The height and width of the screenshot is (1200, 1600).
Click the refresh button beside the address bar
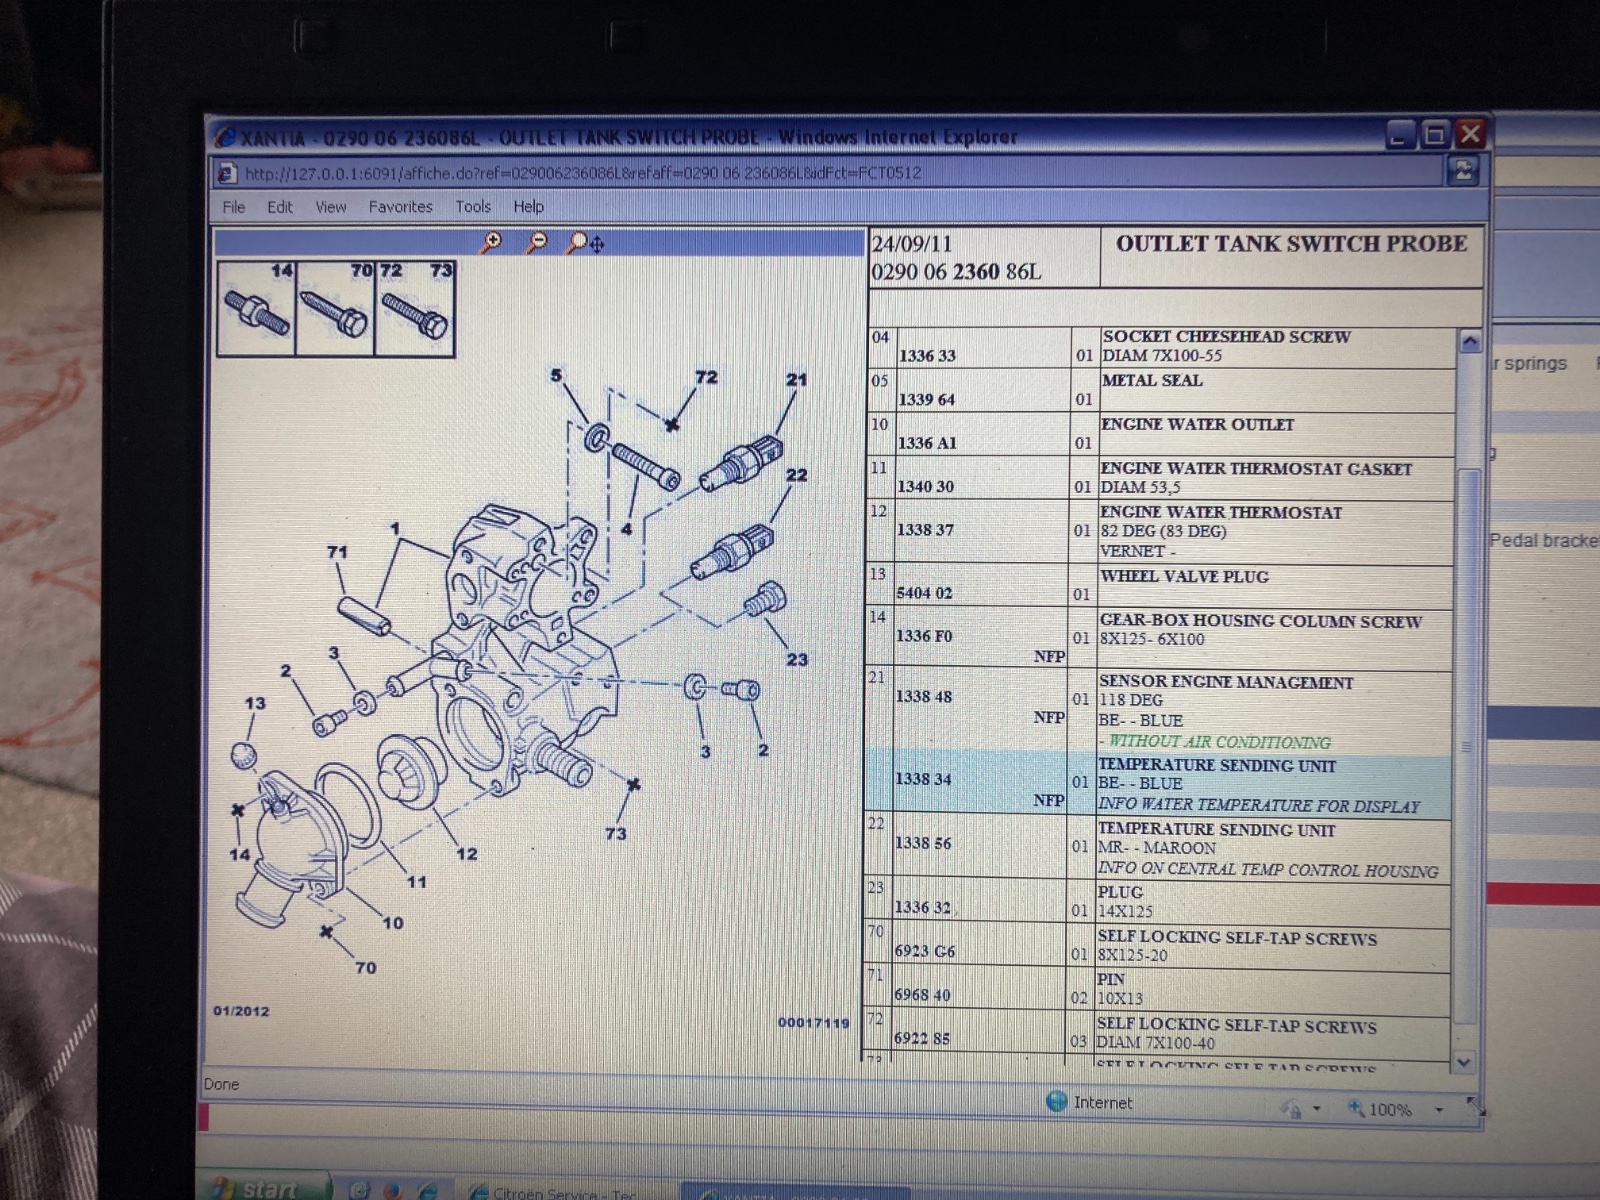coord(1462,170)
